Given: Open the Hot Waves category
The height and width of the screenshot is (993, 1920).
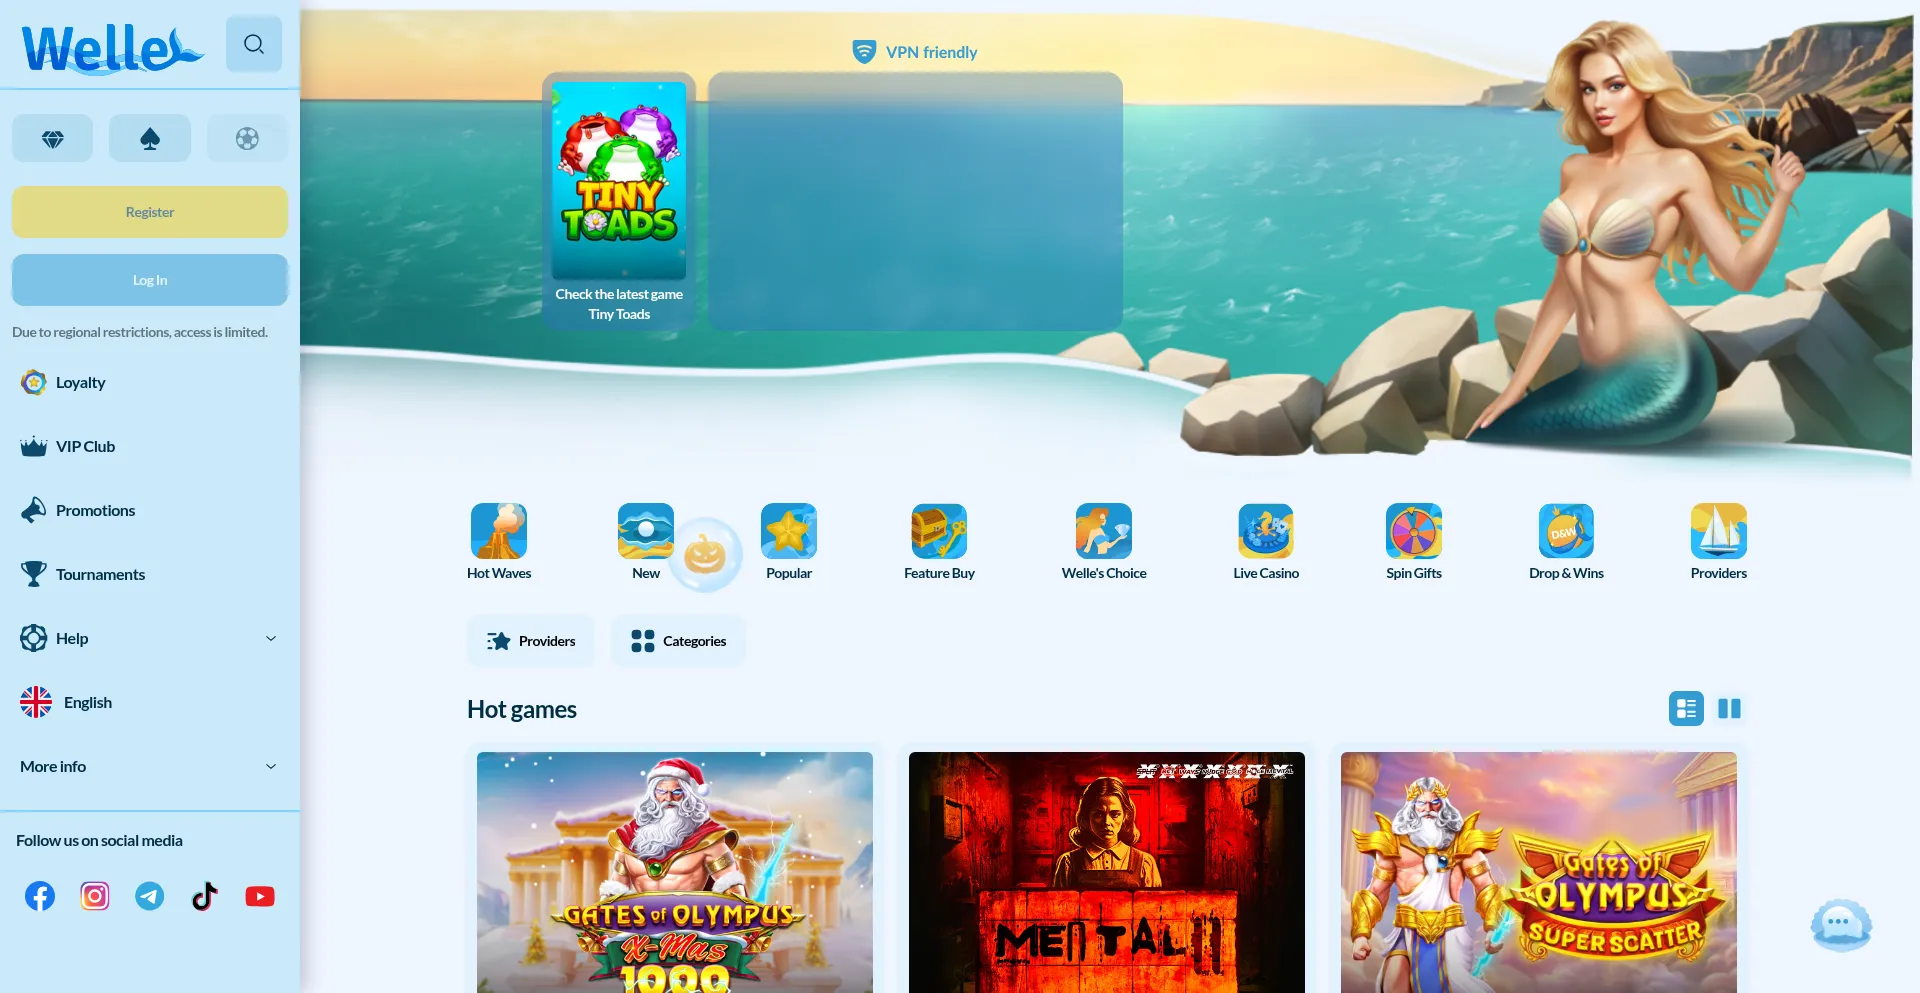Looking at the screenshot, I should click(499, 542).
